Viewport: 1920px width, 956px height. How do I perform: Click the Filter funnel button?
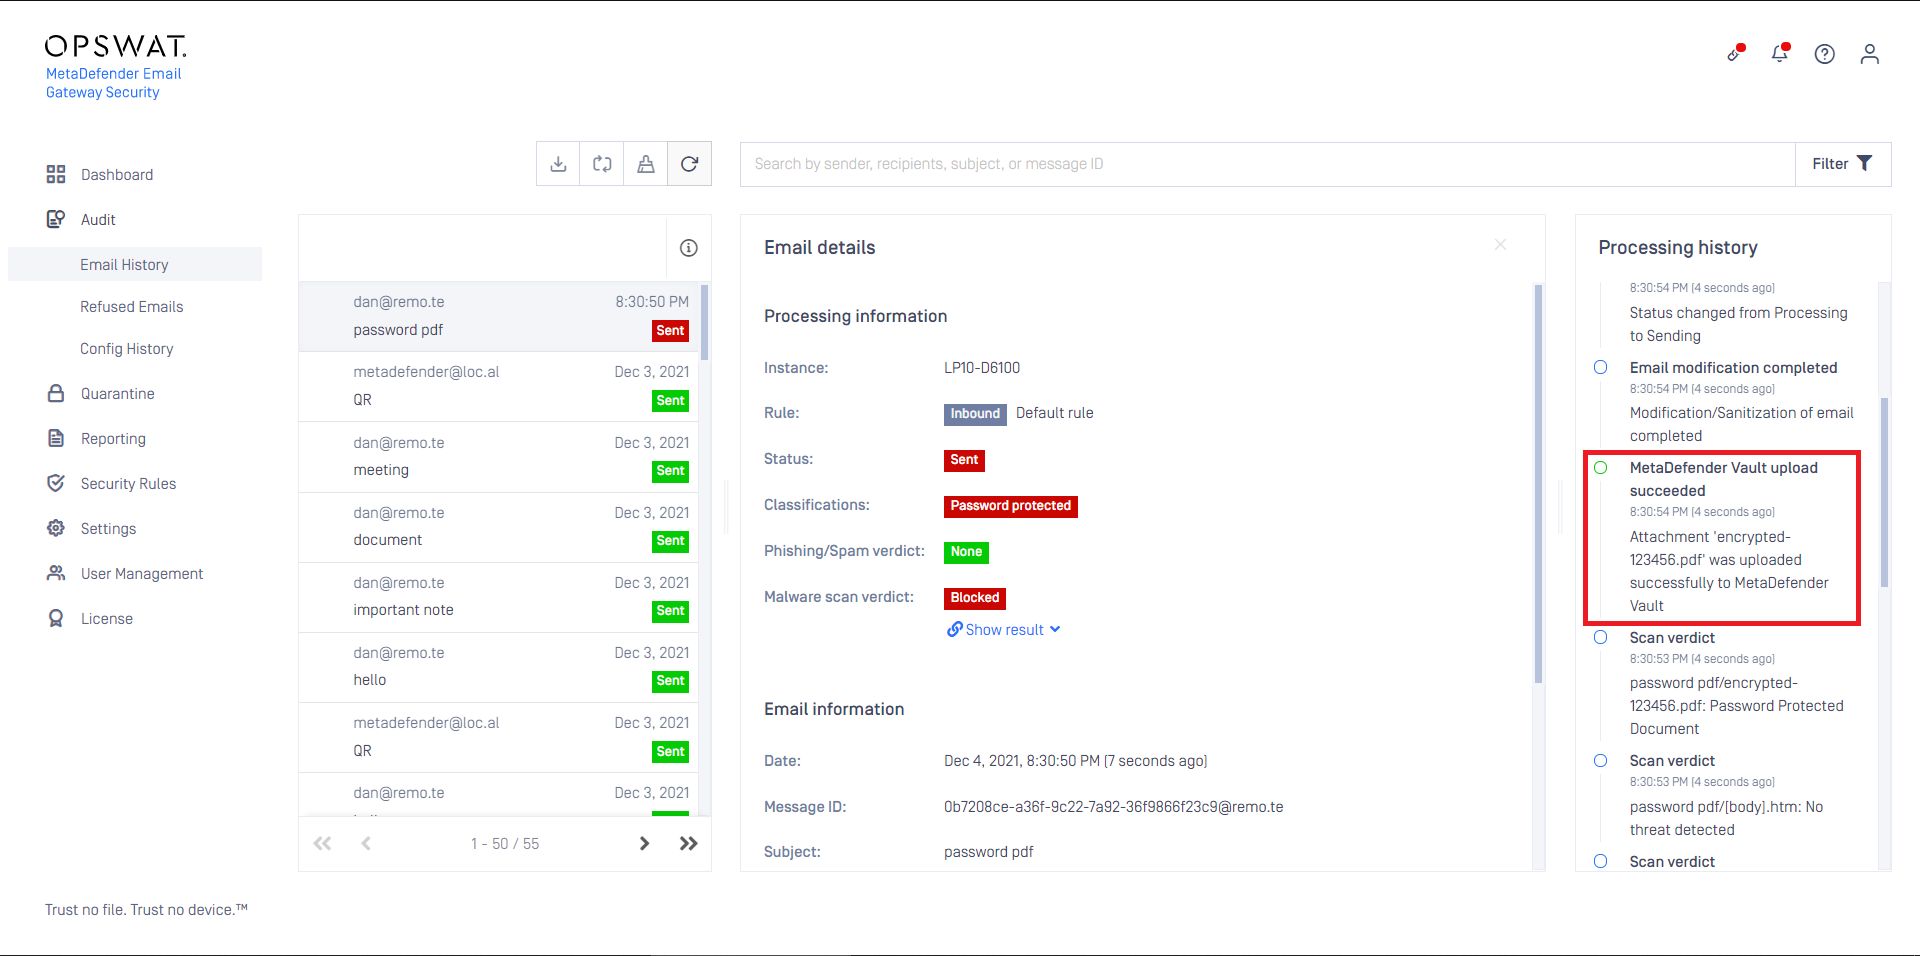[1843, 164]
